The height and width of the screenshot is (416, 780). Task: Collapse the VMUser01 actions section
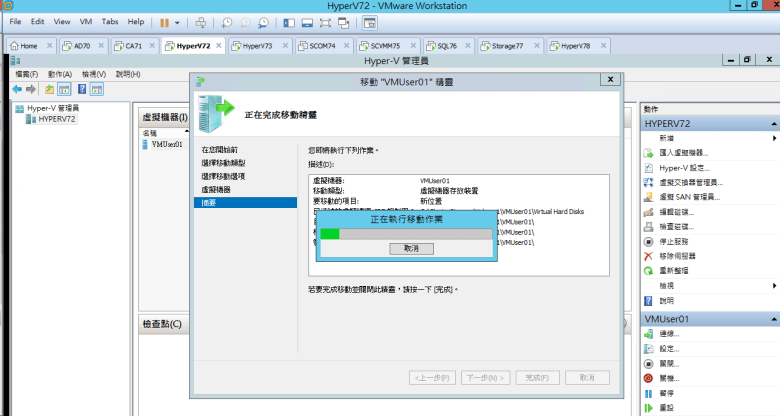click(x=773, y=319)
